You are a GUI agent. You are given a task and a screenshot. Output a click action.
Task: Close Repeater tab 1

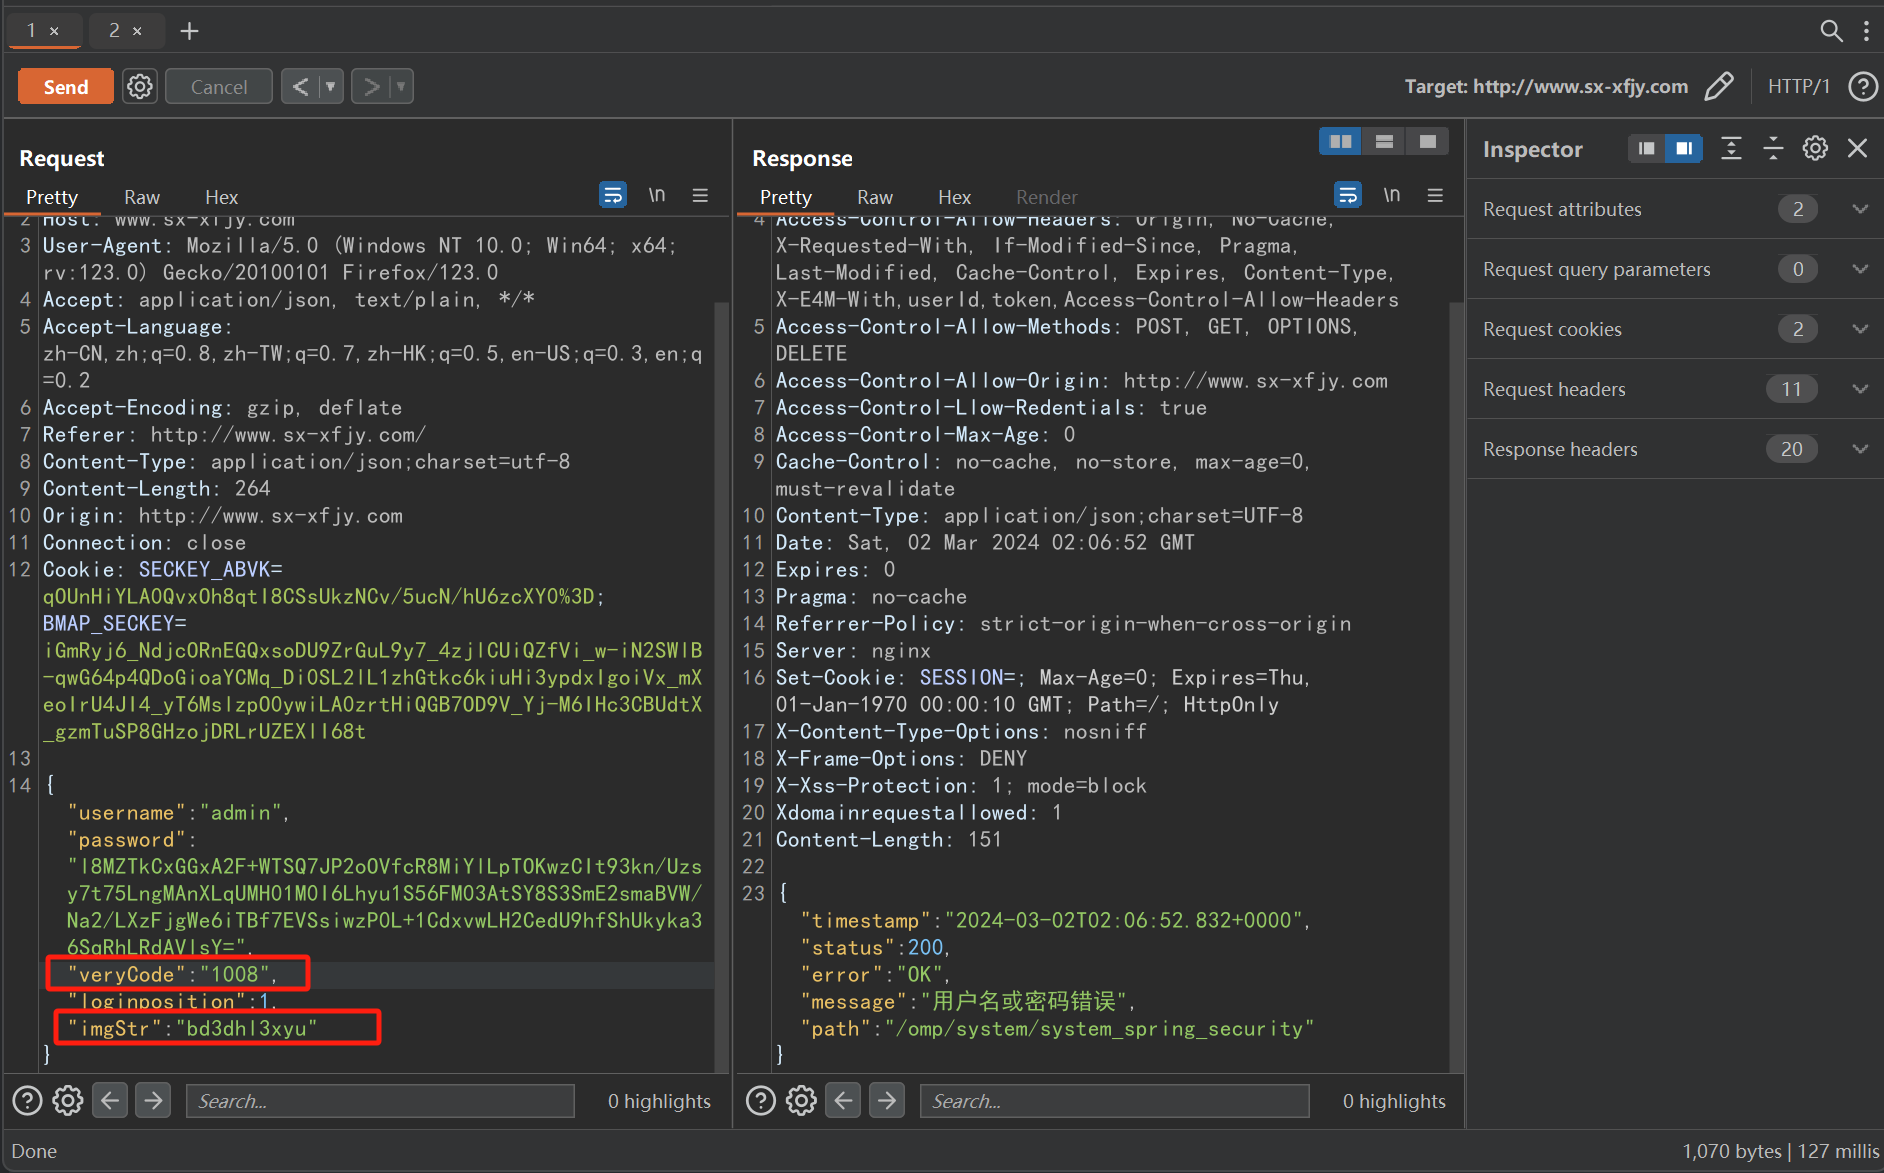point(55,32)
